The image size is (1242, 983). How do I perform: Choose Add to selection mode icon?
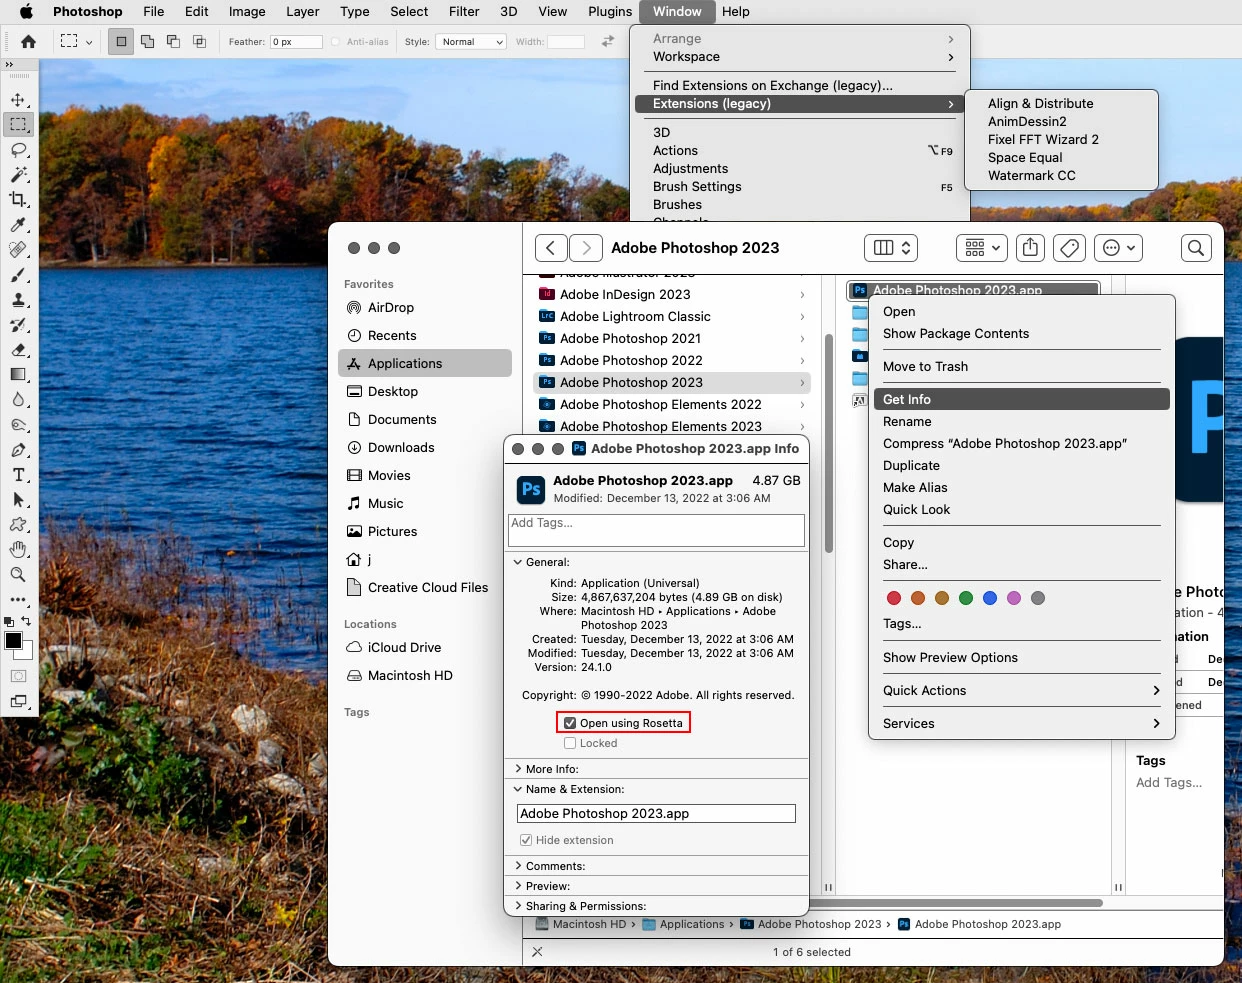coord(147,42)
